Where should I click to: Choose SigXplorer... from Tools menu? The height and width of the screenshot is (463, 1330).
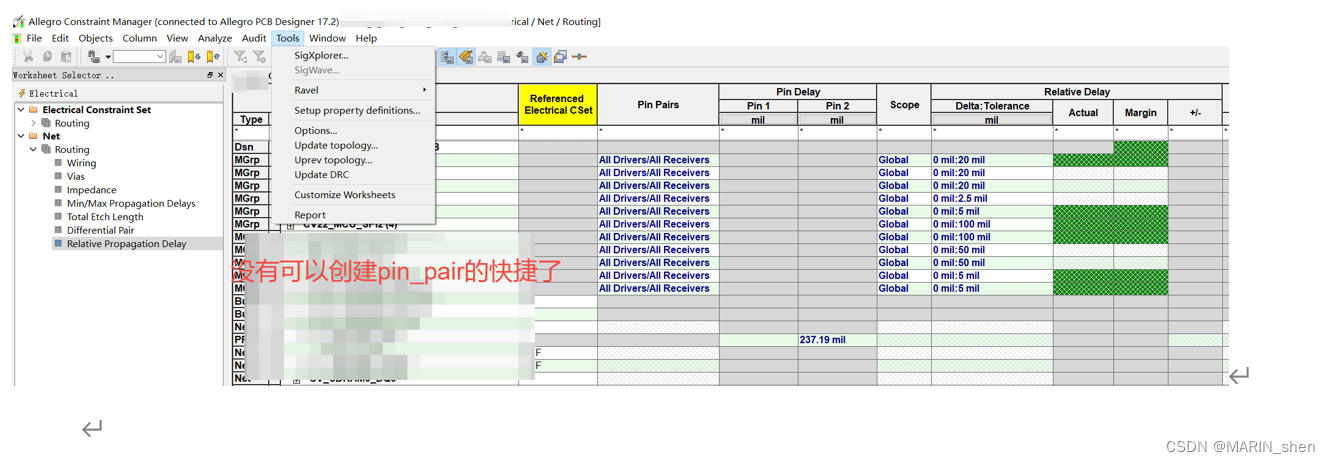tap(321, 56)
